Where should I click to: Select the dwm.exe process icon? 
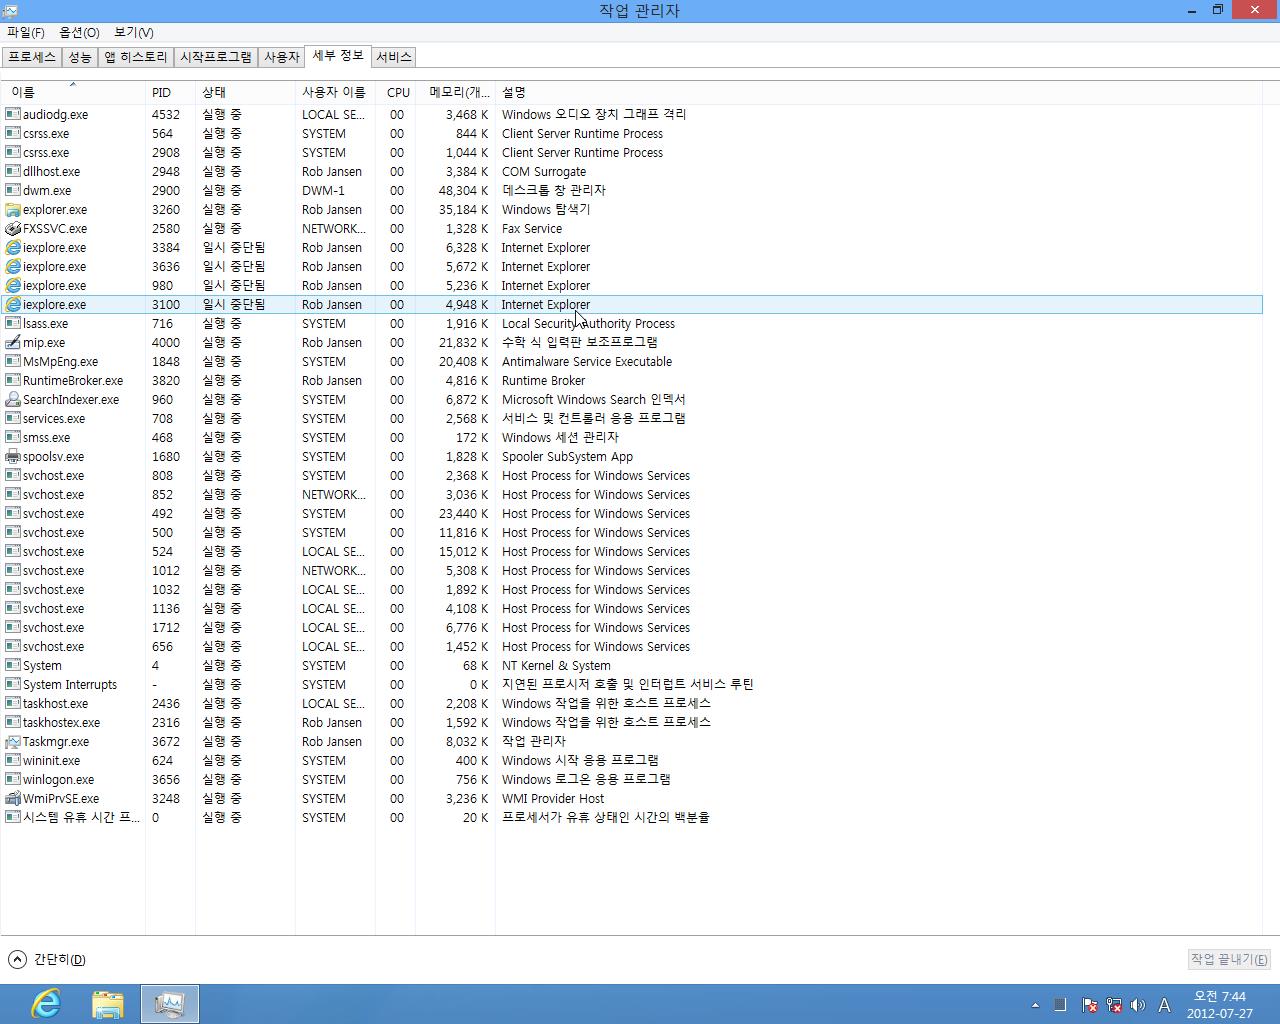point(13,190)
